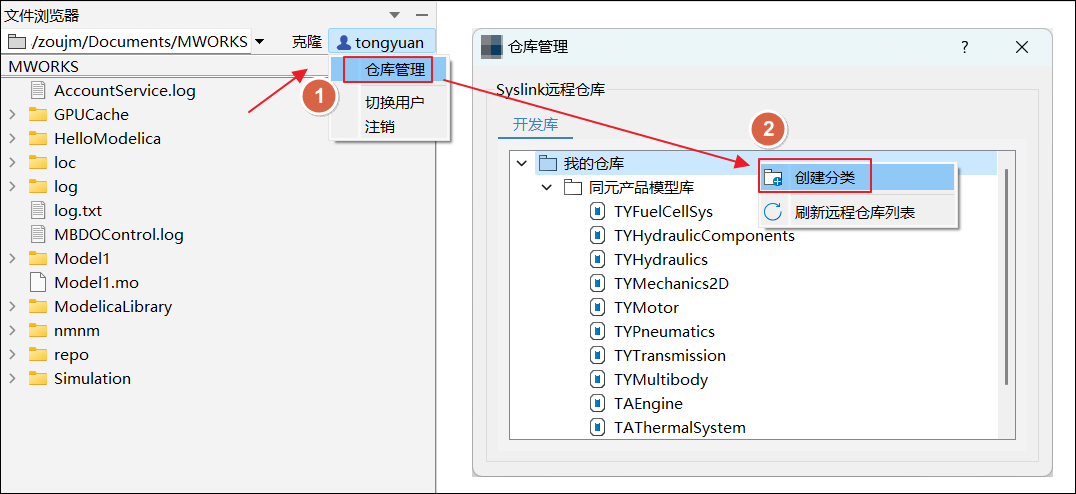Screen dimensions: 1076x494
Task: Click the TYFuelCellSys model library icon
Action: (598, 212)
